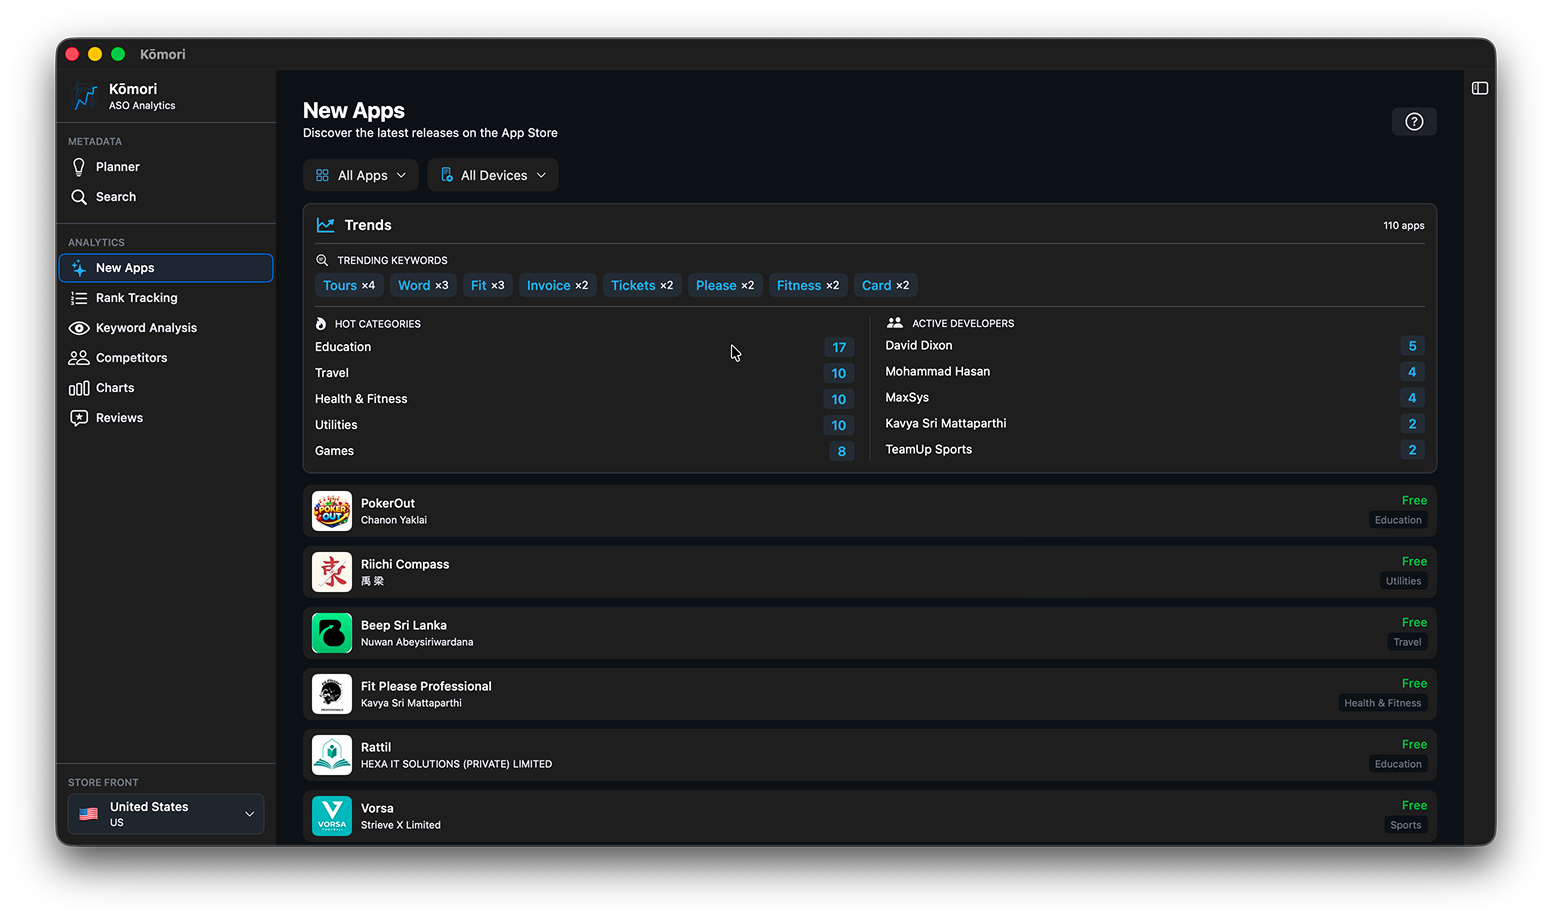Select New Apps in the sidebar

[166, 268]
